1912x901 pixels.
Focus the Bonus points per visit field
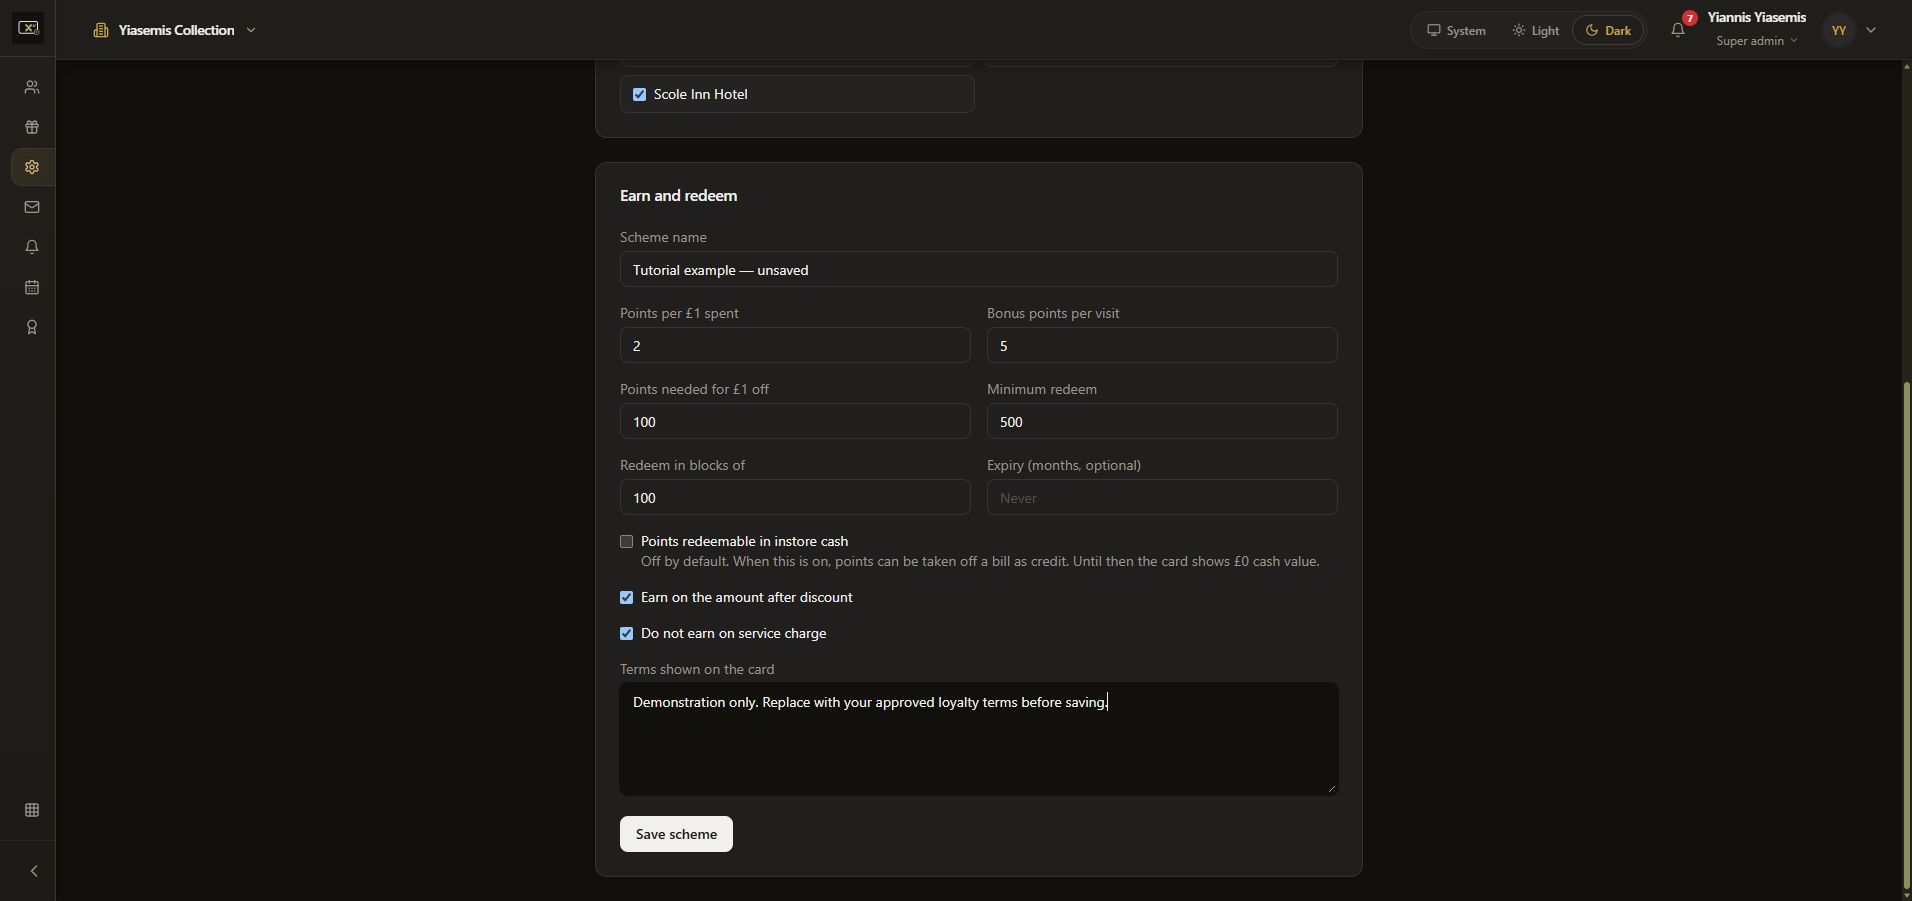[x=1162, y=346]
